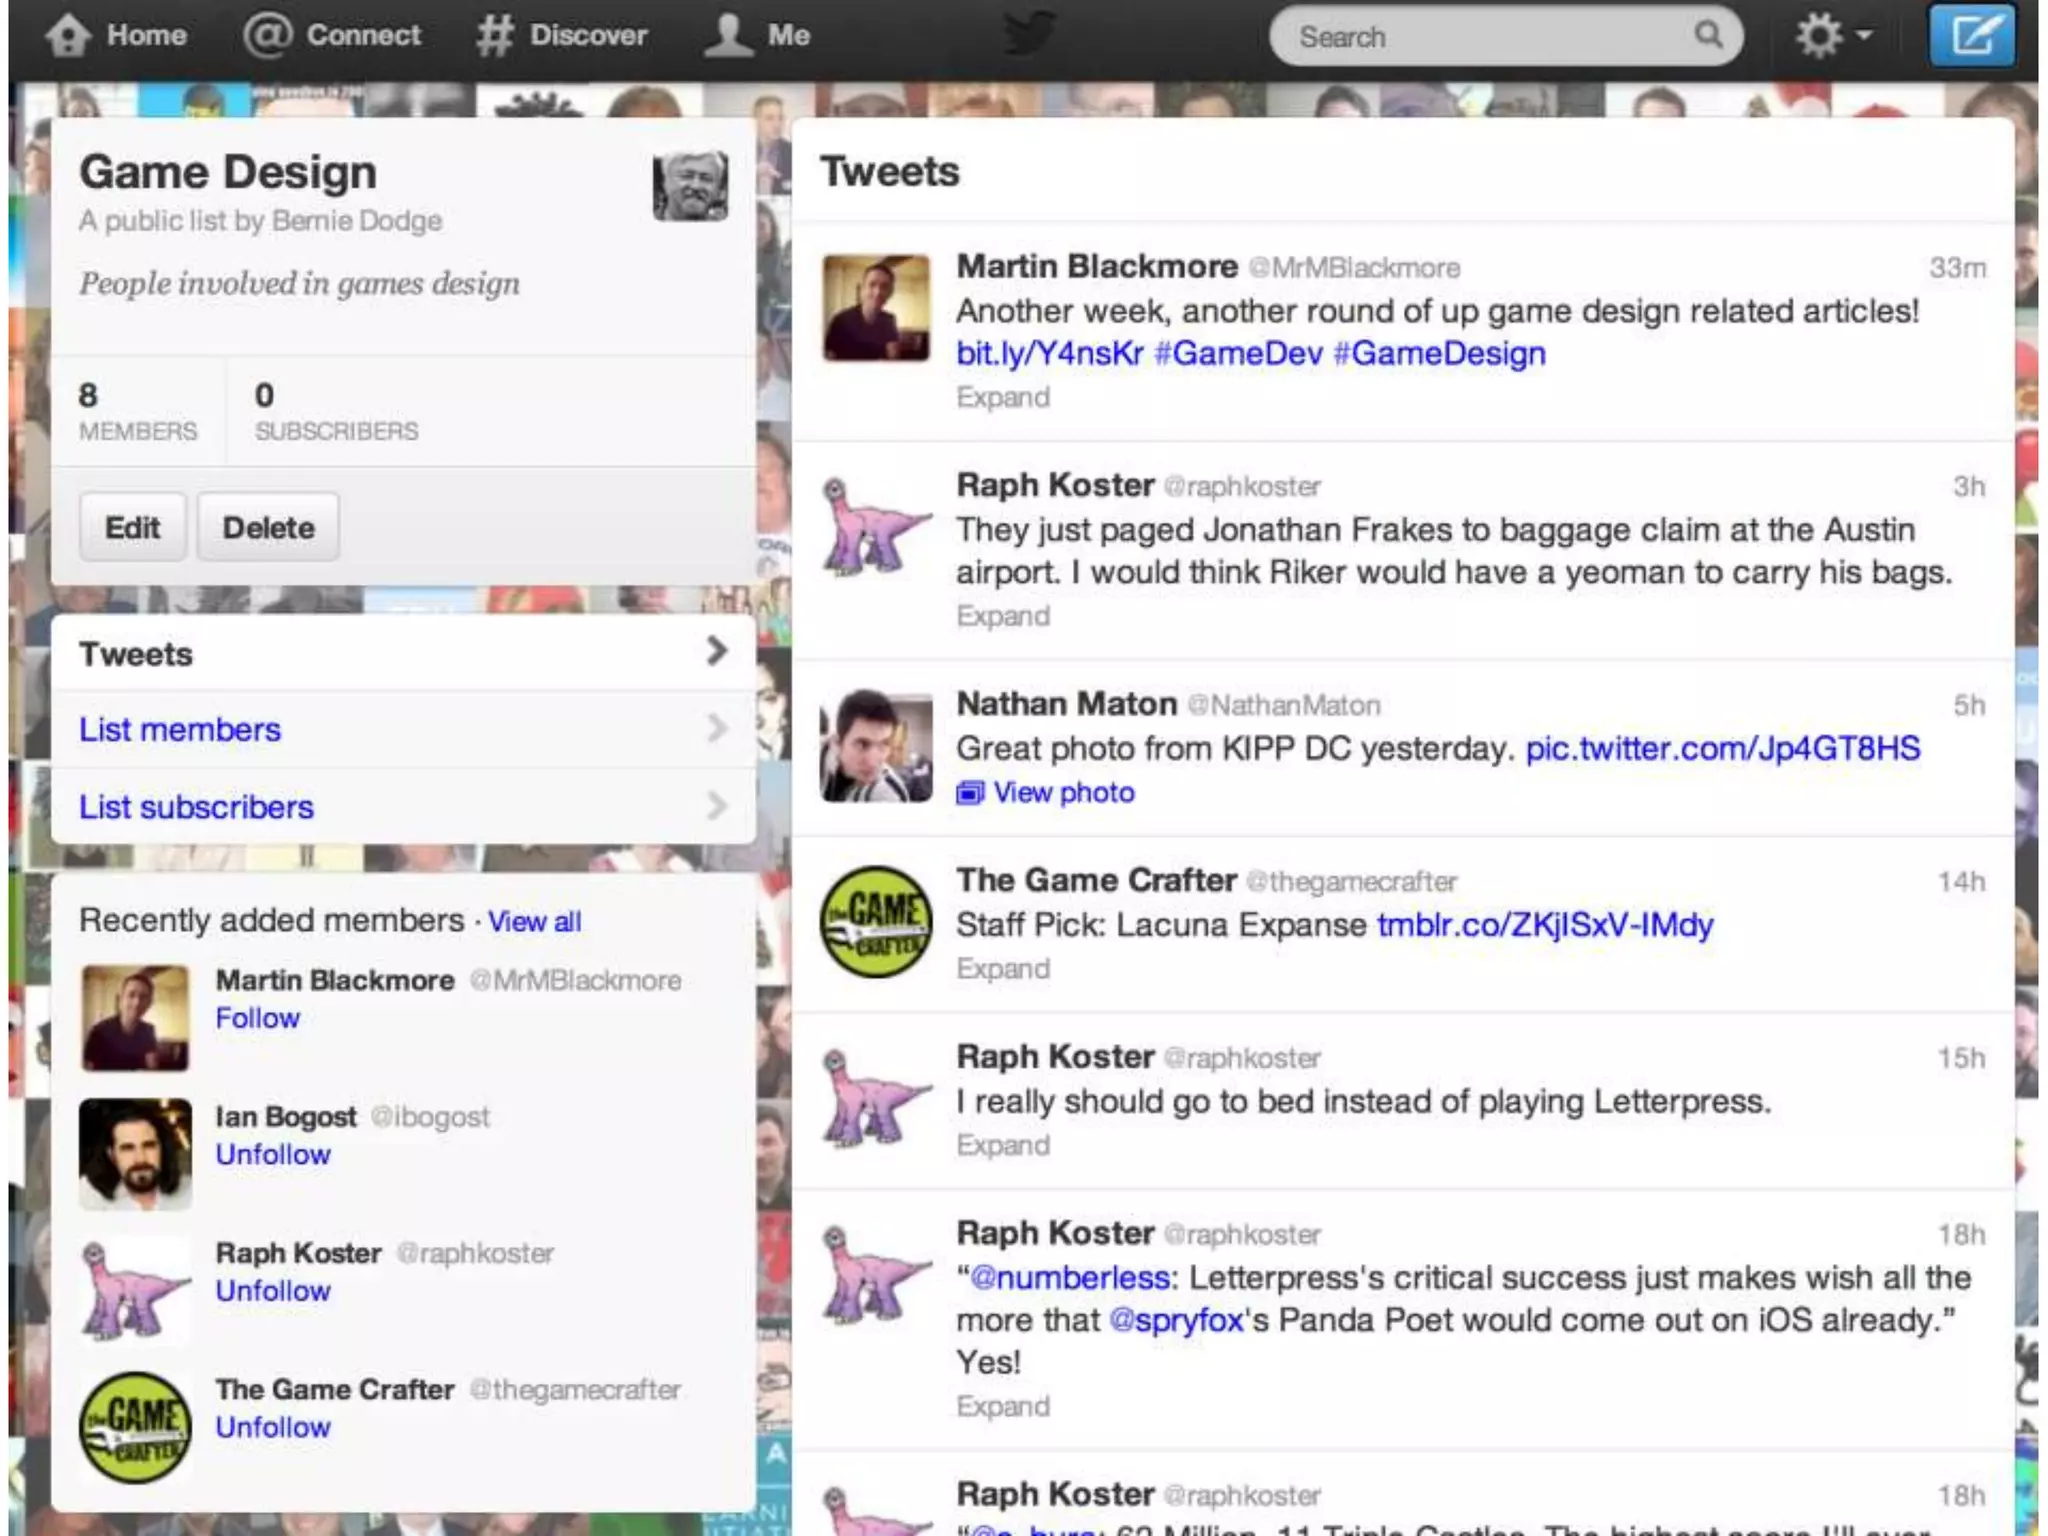Click the @spryfox mention

[1176, 1320]
